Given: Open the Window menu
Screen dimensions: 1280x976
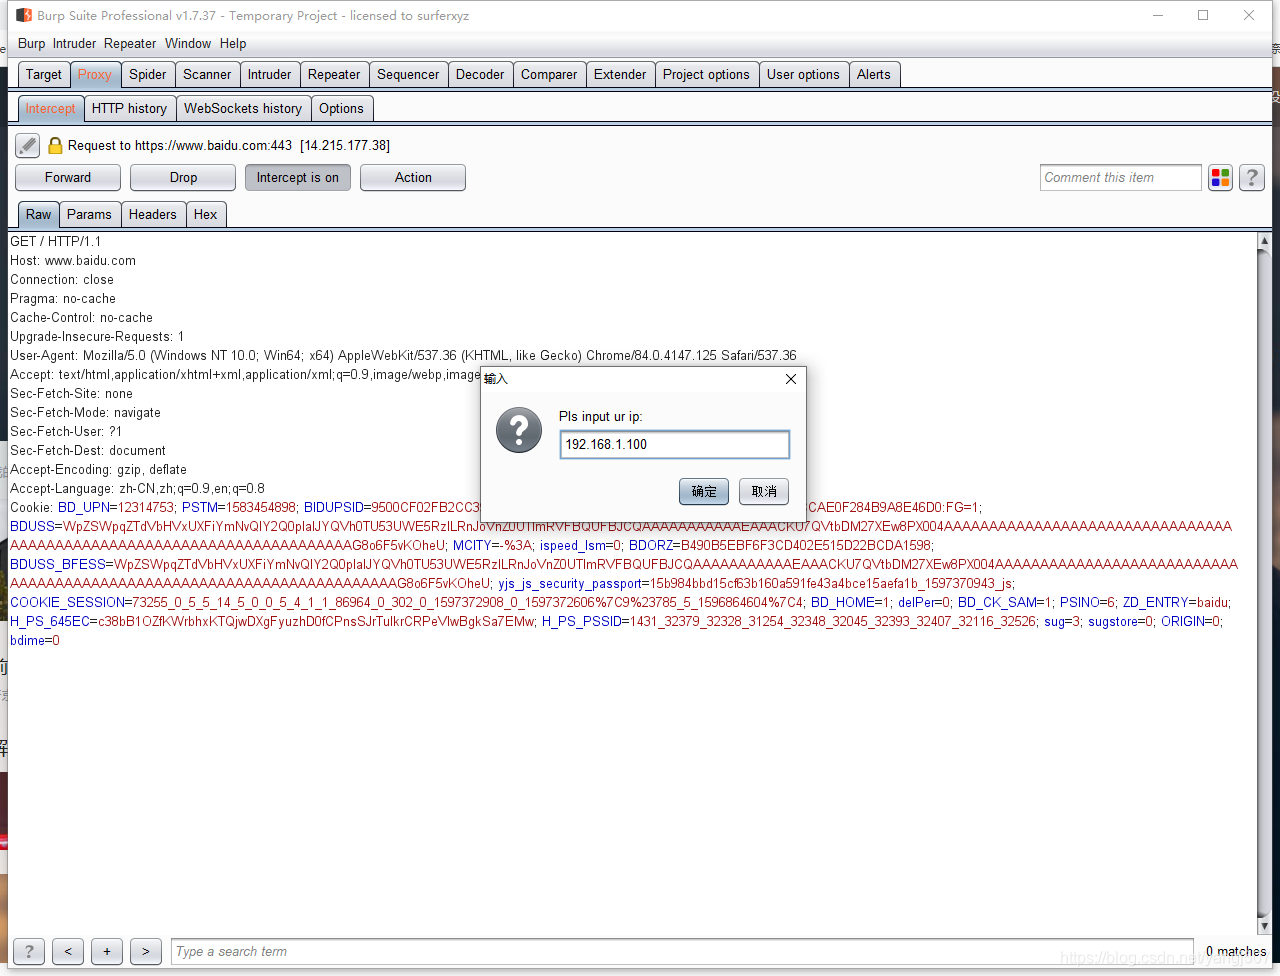Looking at the screenshot, I should point(188,44).
